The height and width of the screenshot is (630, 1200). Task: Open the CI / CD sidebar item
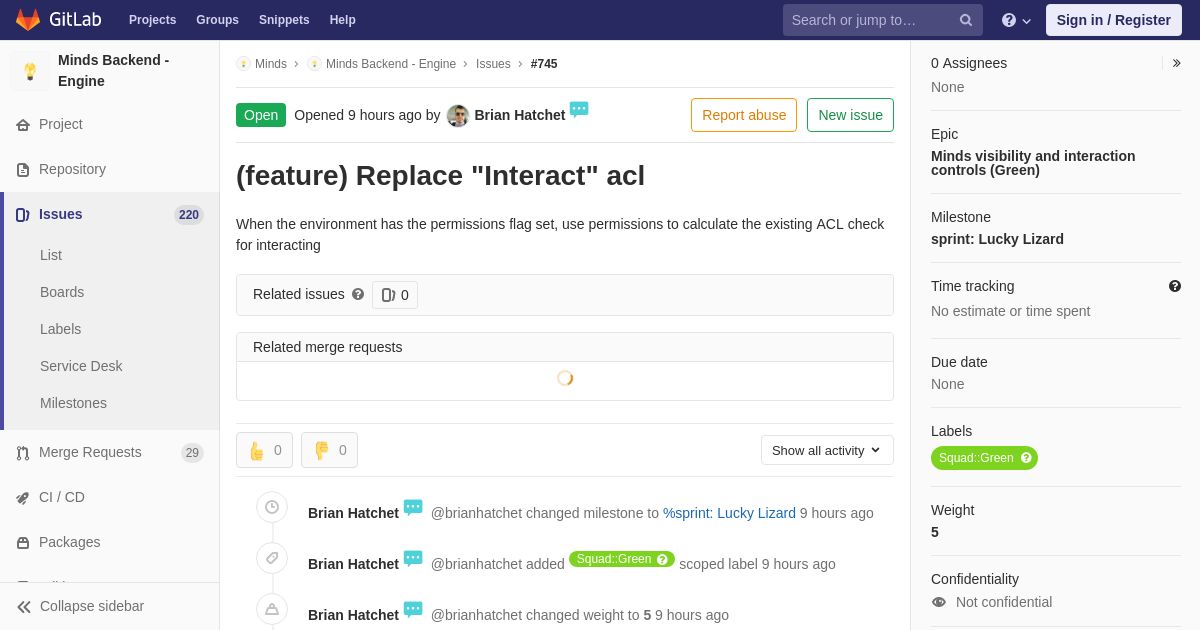110,497
